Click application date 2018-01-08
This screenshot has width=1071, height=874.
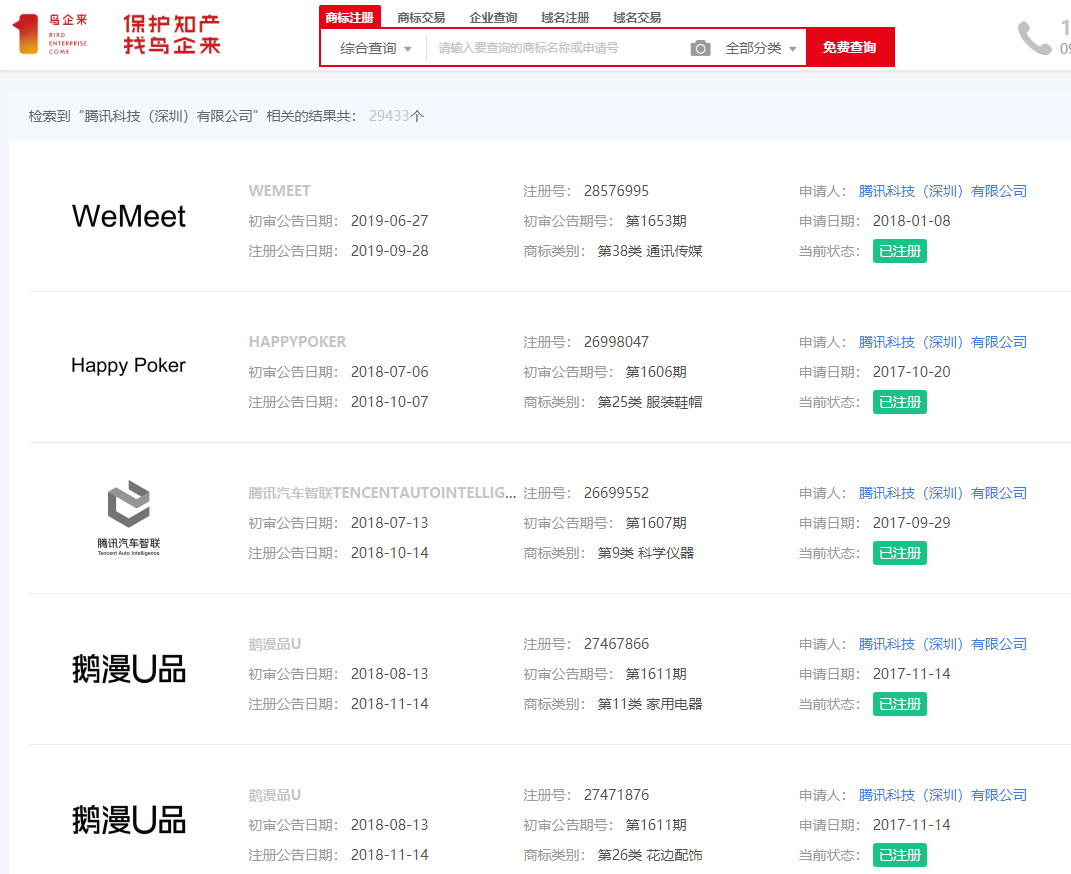click(911, 221)
